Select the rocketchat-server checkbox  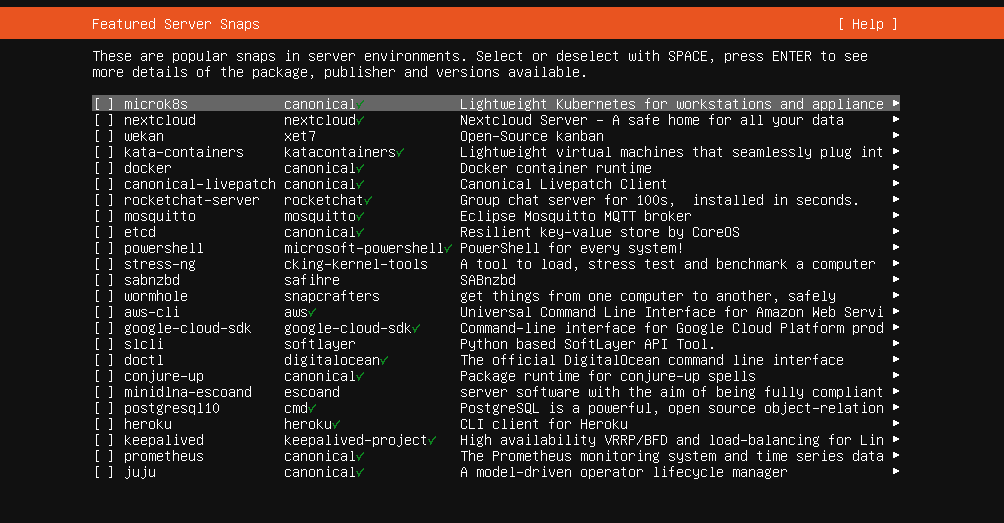(104, 200)
